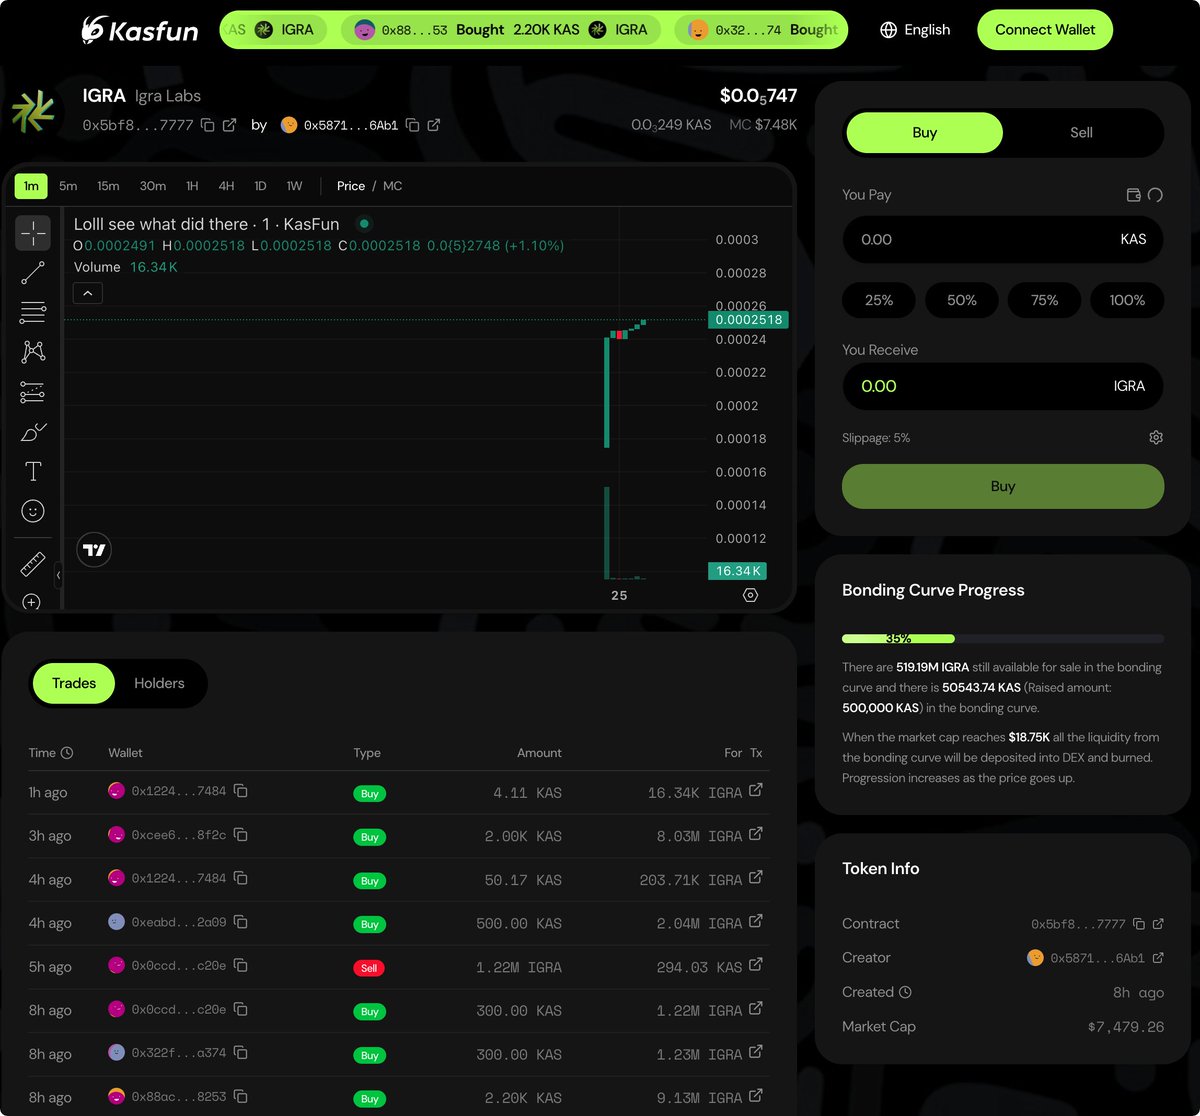The width and height of the screenshot is (1200, 1116).
Task: Toggle the chart indicator status dot
Action: (364, 224)
